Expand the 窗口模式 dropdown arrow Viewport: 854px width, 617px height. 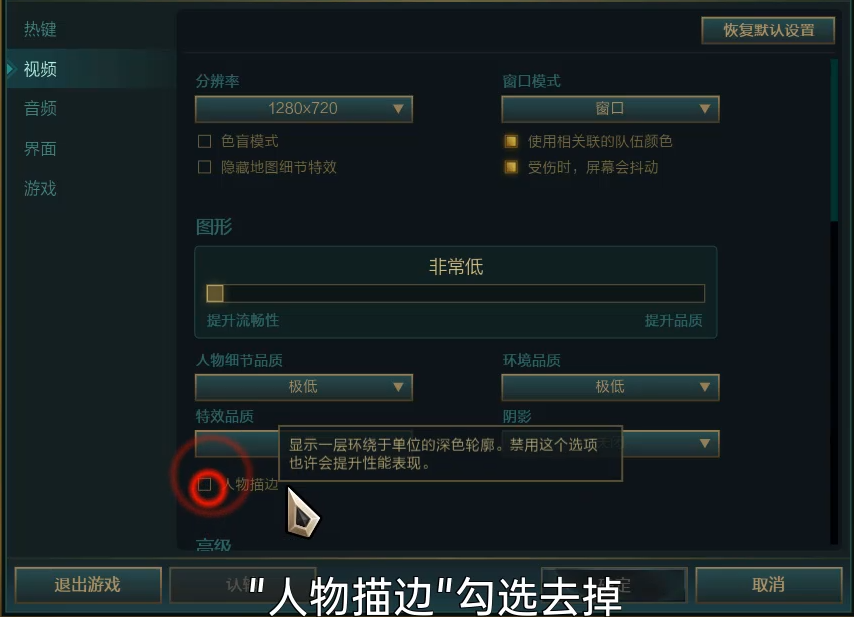705,109
